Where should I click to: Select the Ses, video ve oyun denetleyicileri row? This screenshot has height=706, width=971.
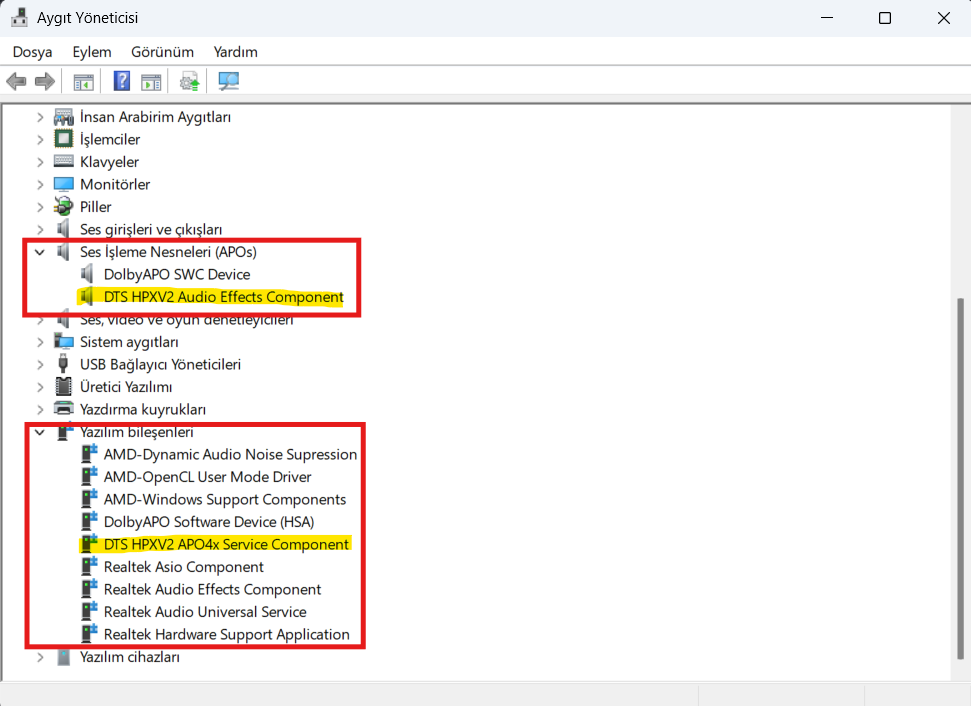tap(186, 320)
